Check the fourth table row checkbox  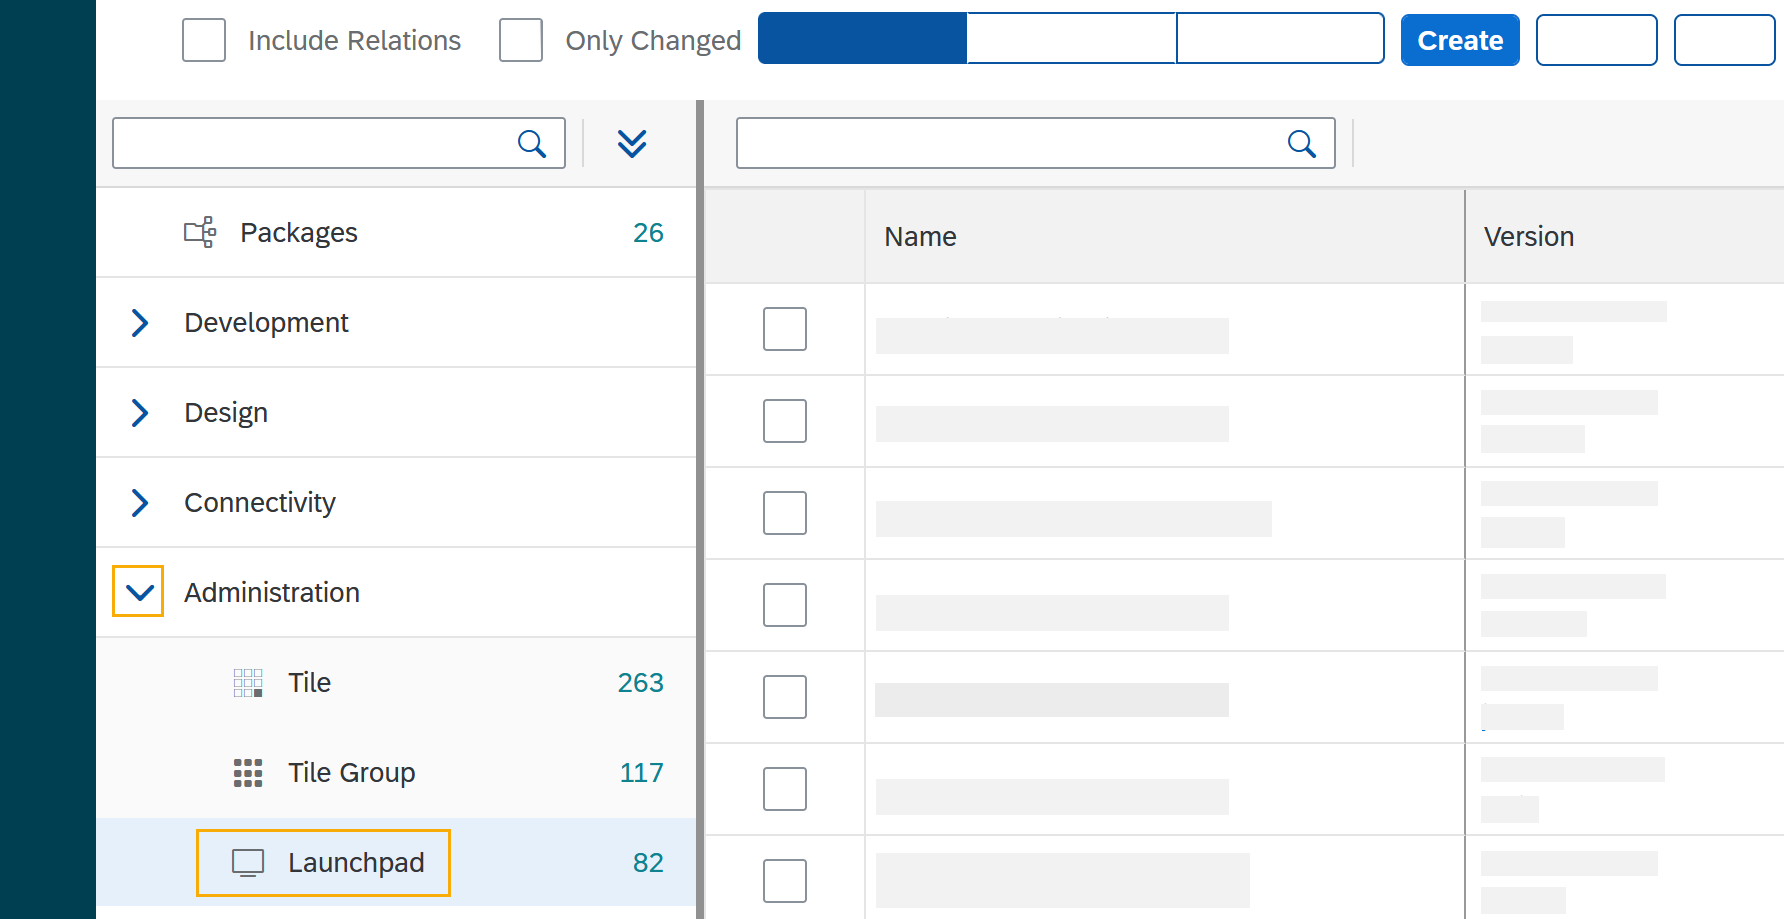tap(785, 605)
